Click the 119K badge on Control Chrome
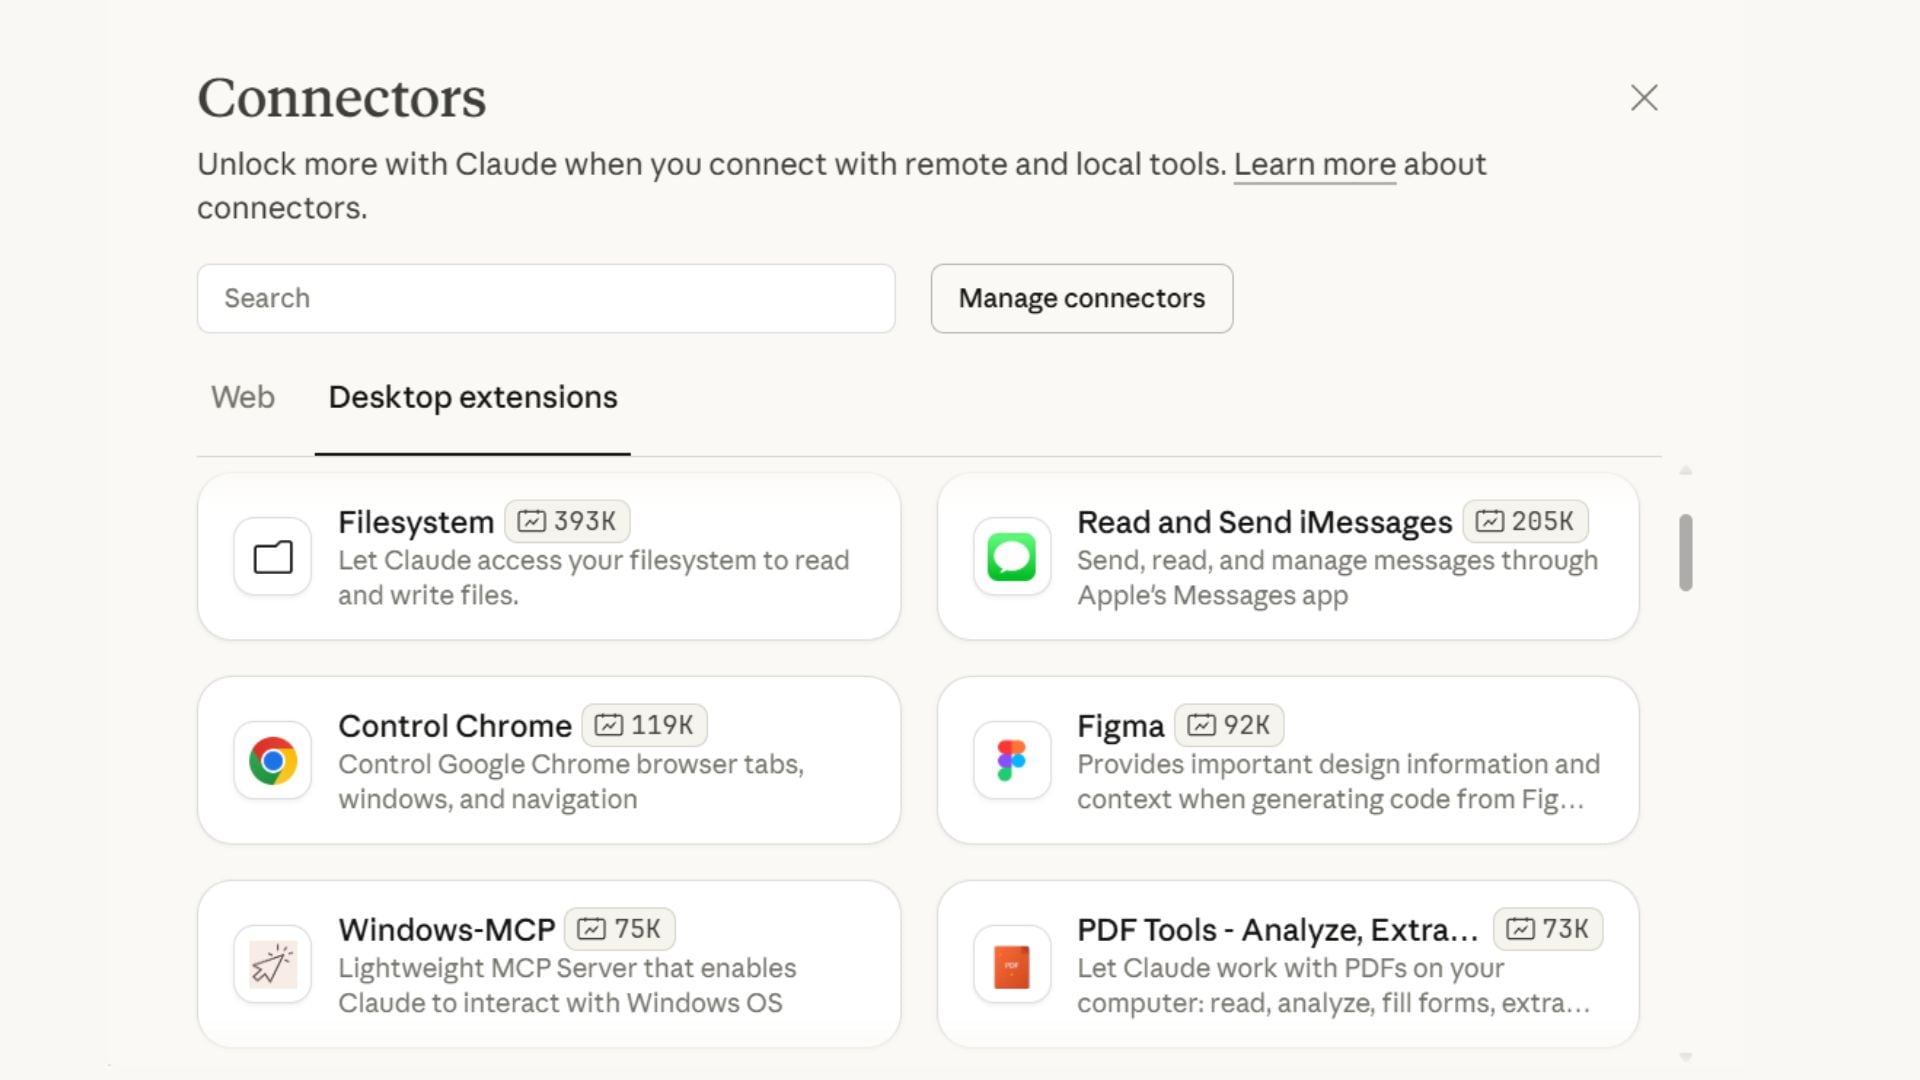 click(x=645, y=725)
